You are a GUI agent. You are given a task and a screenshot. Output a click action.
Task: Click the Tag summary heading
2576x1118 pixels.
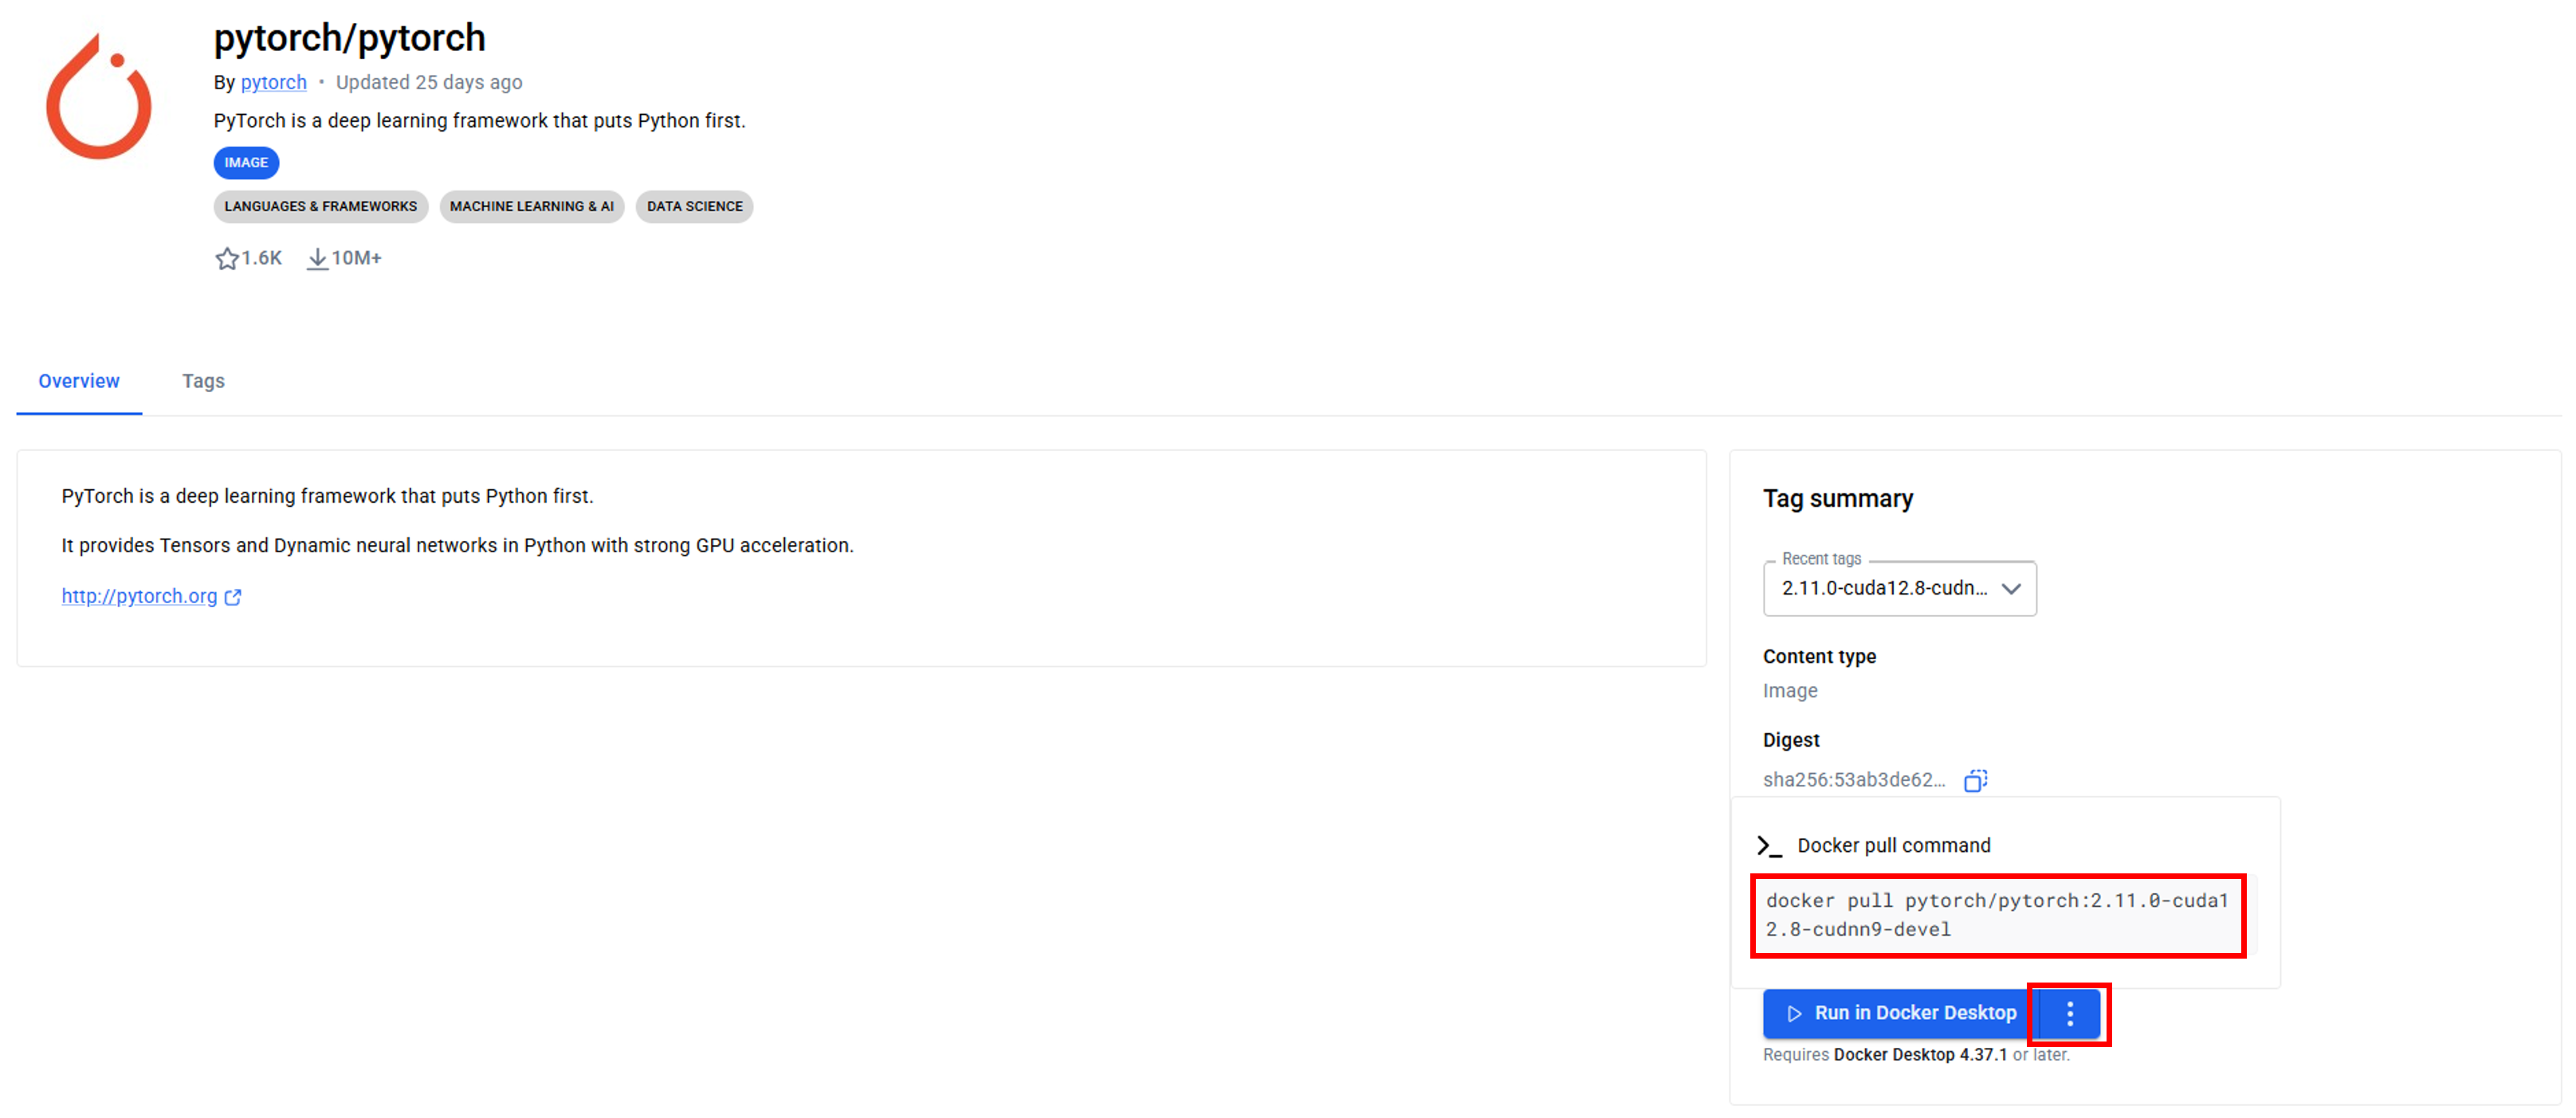pos(1837,498)
